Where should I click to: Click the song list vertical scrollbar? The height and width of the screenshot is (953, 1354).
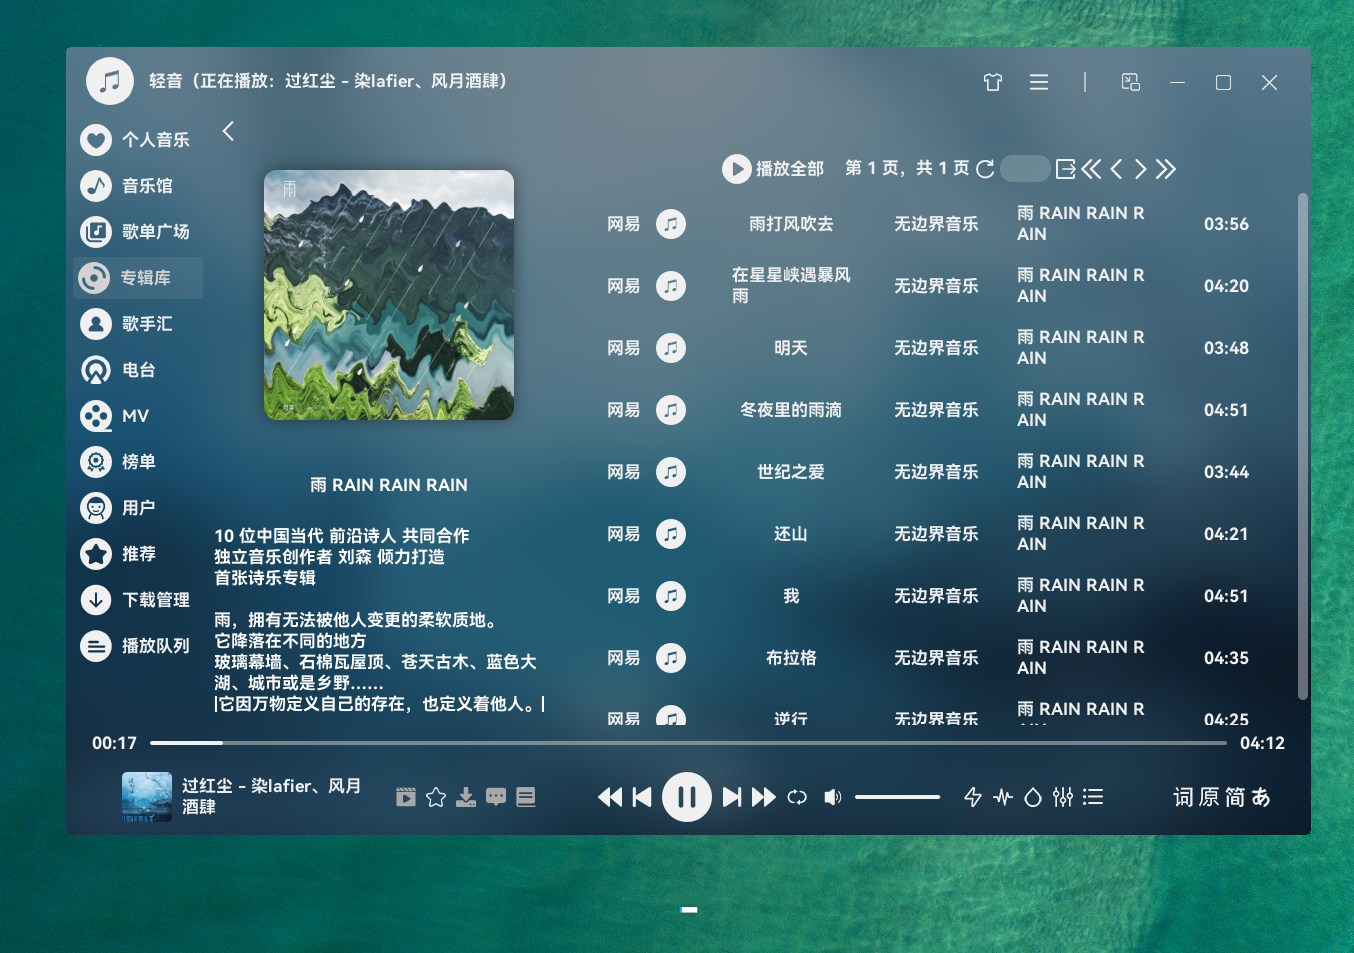[x=1302, y=446]
